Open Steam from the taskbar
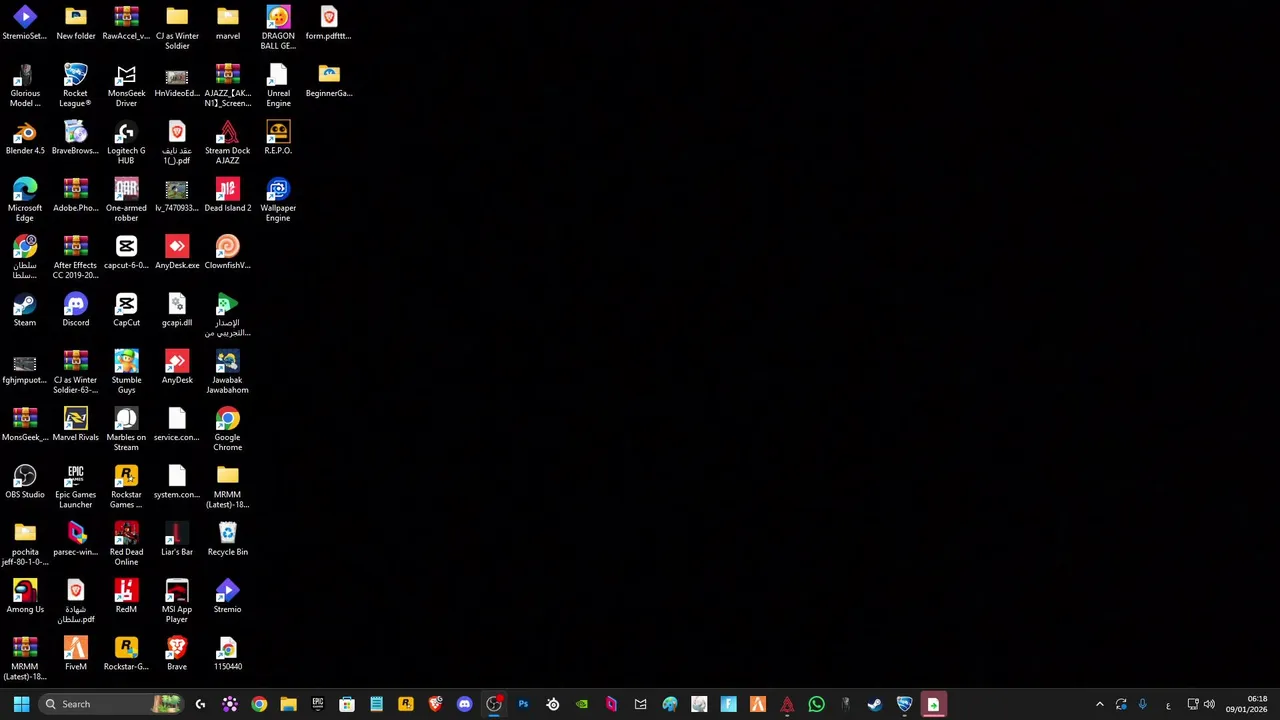Image resolution: width=1280 pixels, height=720 pixels. (875, 704)
